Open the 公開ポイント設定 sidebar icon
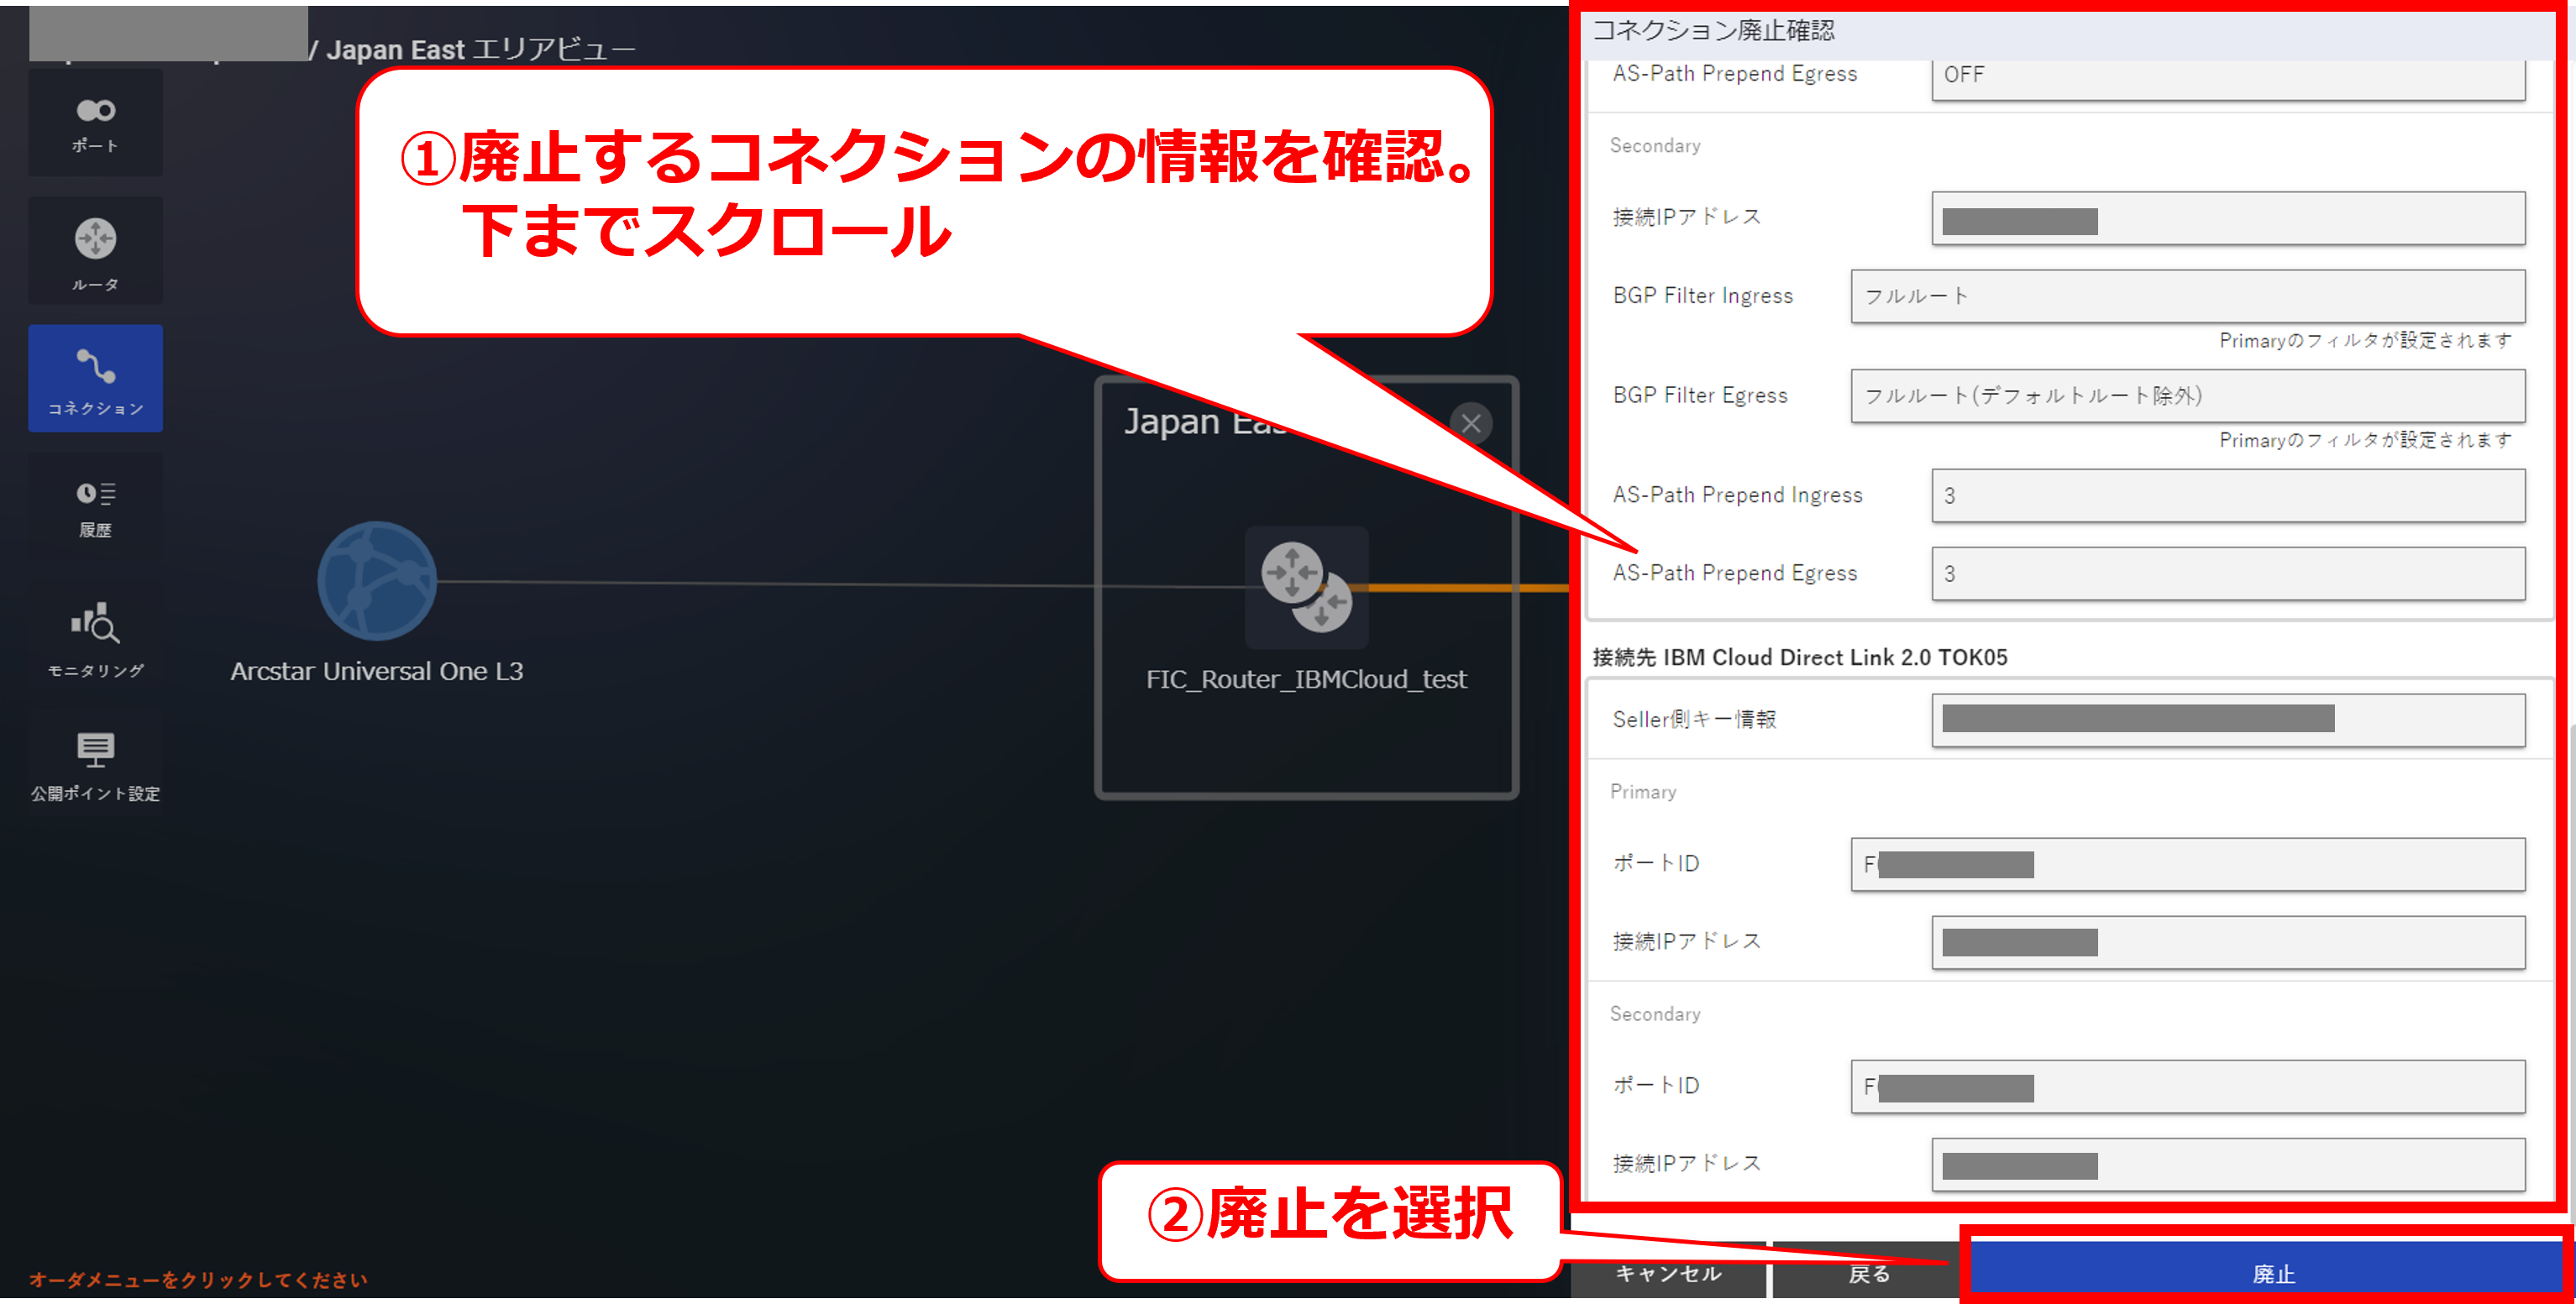This screenshot has width=2576, height=1304. coord(95,764)
